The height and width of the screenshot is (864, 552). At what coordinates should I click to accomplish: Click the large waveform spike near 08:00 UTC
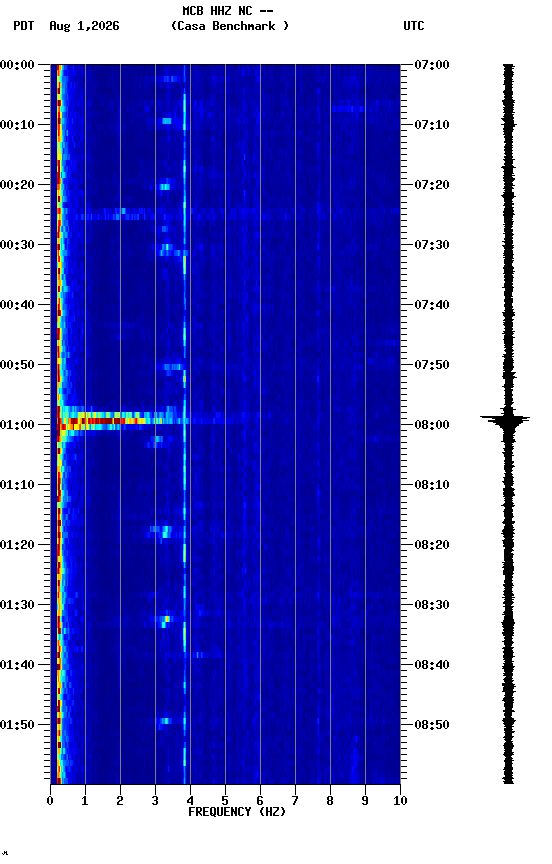[x=505, y=420]
